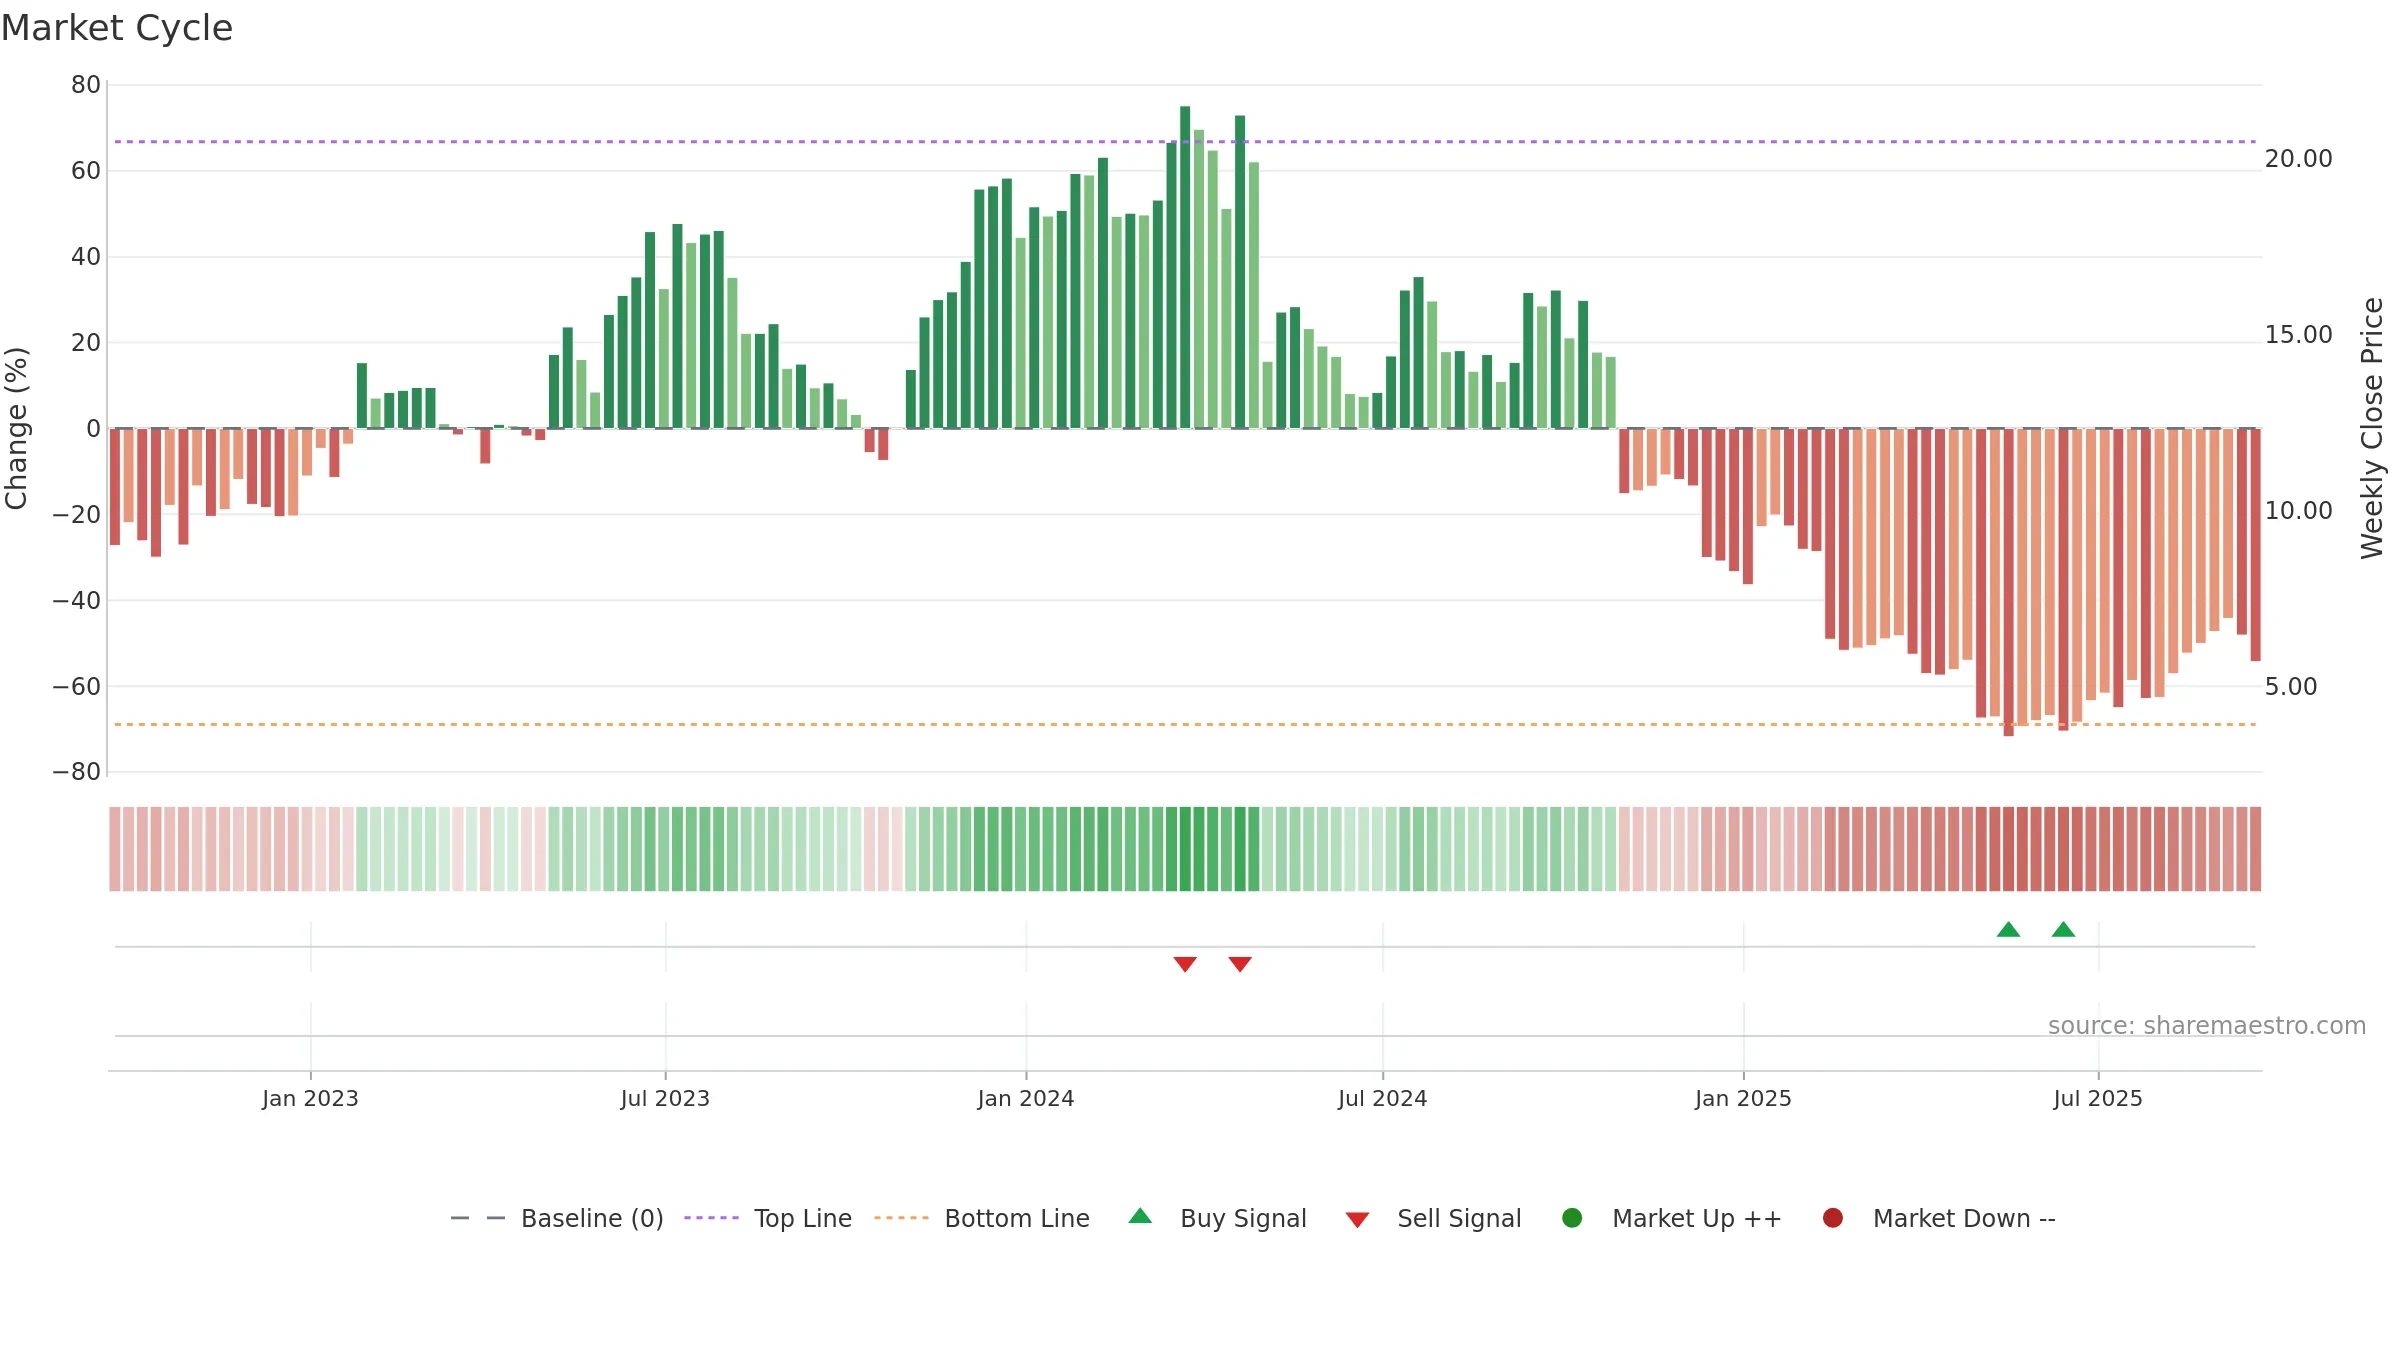Viewport: 2400px width, 1350px height.
Task: Toggle the Market Up ++ legend entry
Action: pos(1672,1218)
